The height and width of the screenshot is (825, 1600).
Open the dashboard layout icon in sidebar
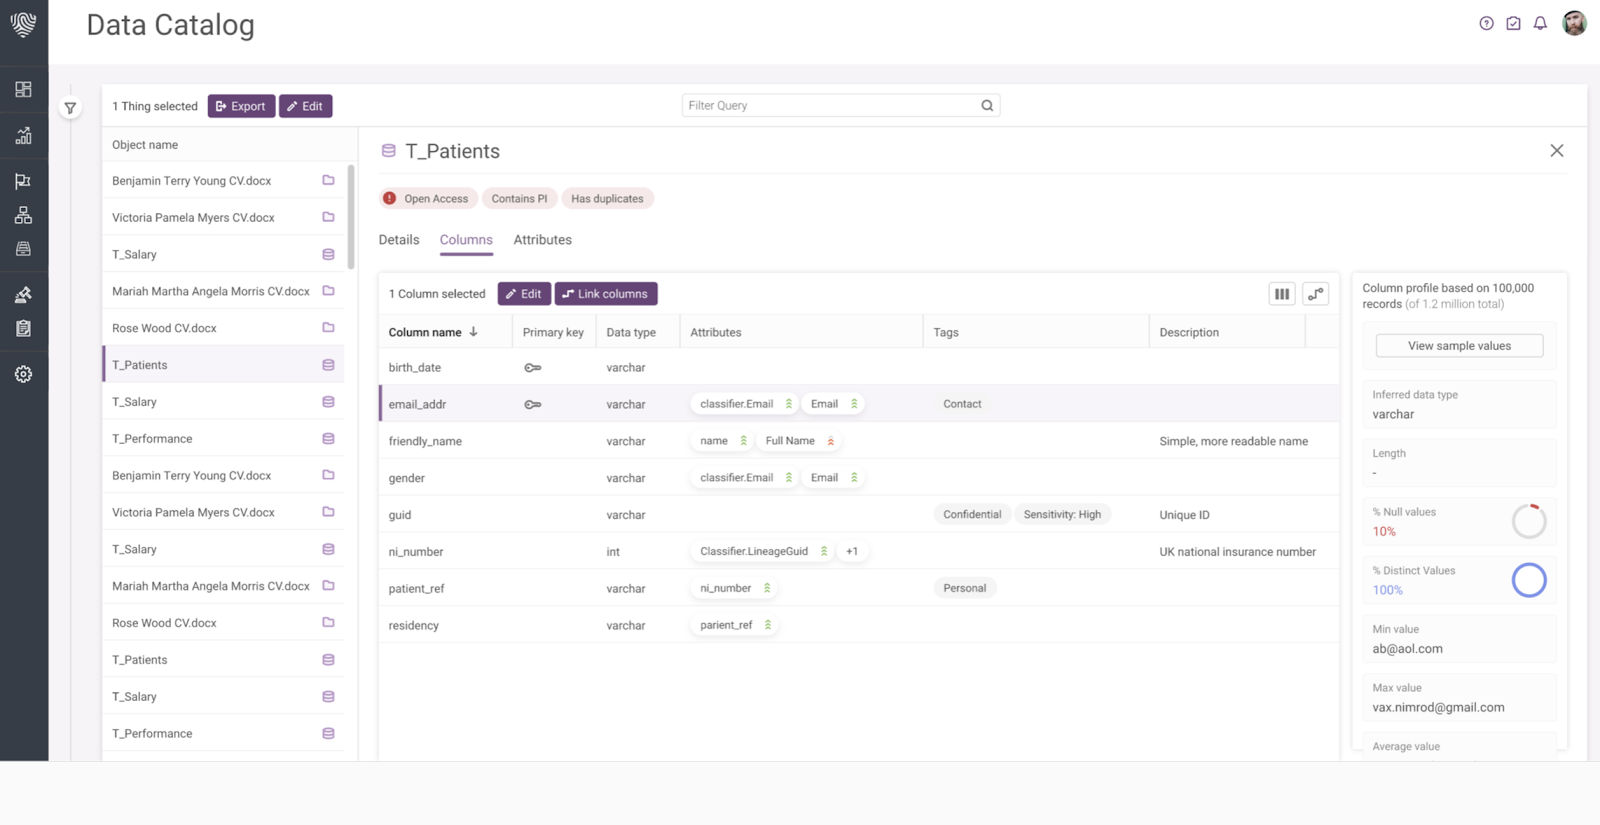[23, 89]
